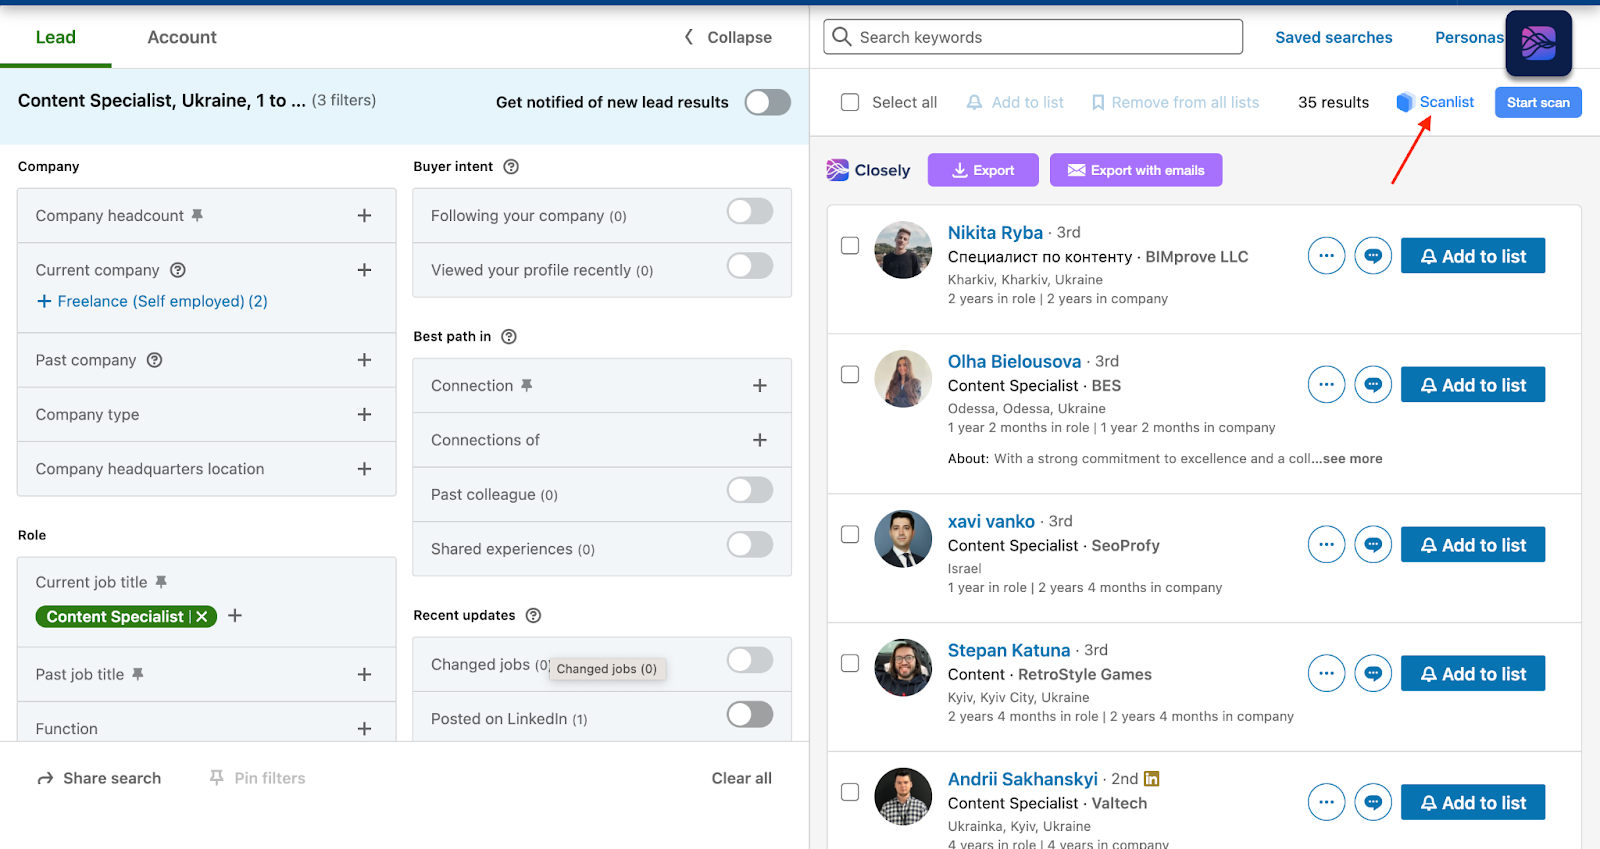Open help icon next to Buyer intent

511,167
